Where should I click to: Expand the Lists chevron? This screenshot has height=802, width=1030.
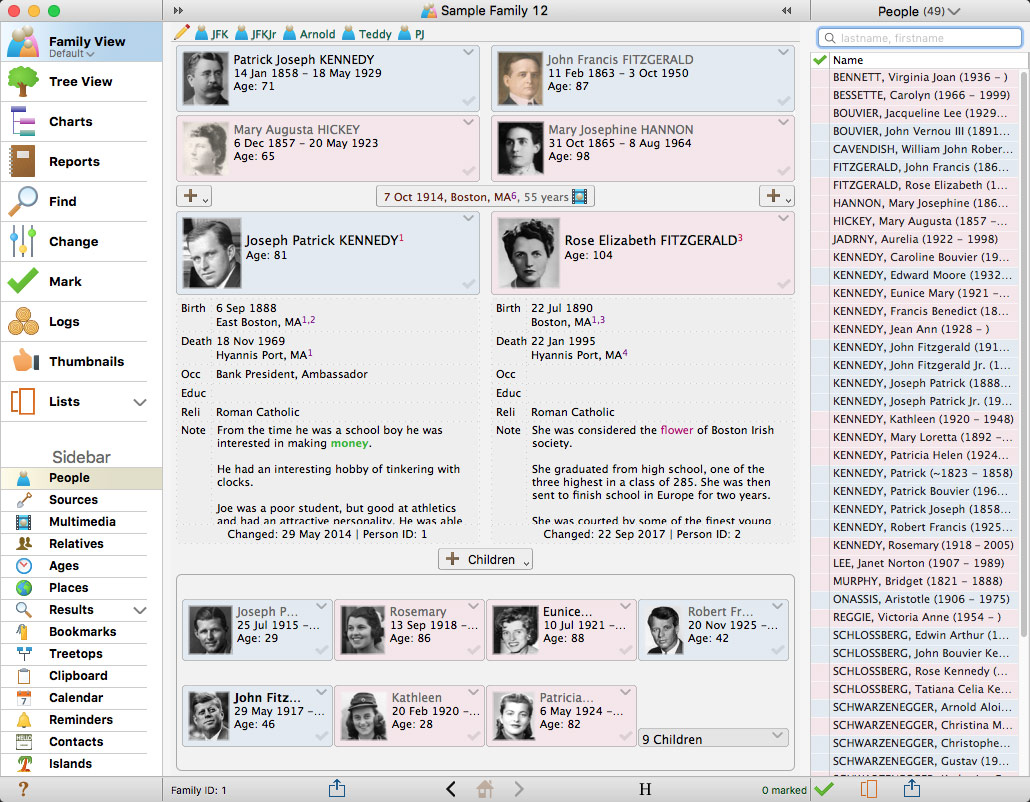pyautogui.click(x=139, y=402)
